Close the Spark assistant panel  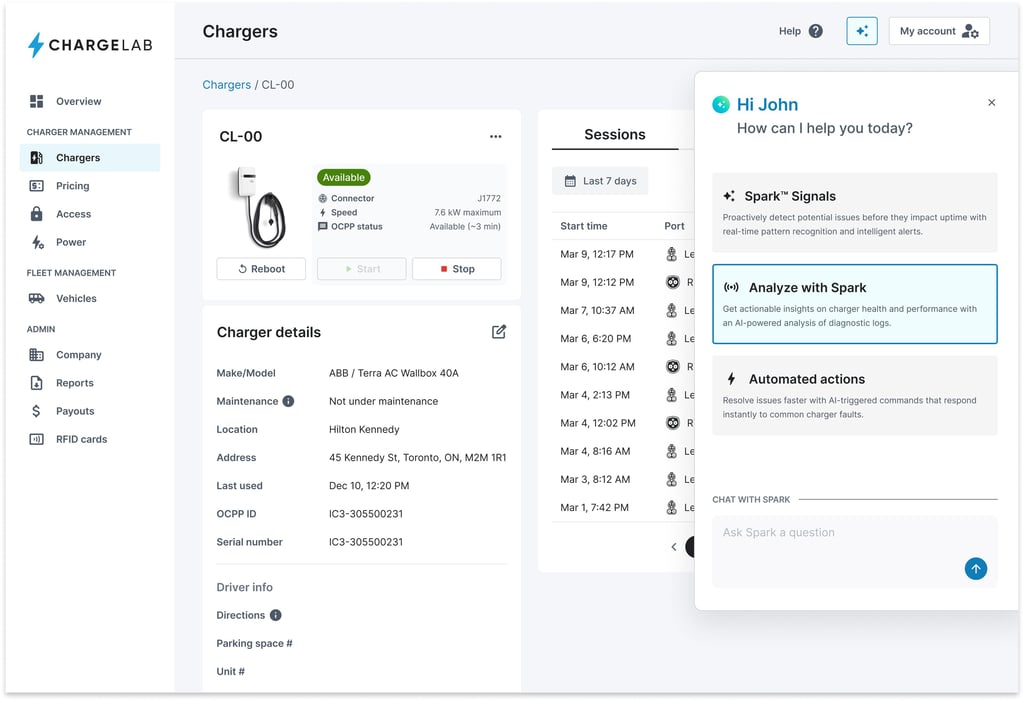992,103
